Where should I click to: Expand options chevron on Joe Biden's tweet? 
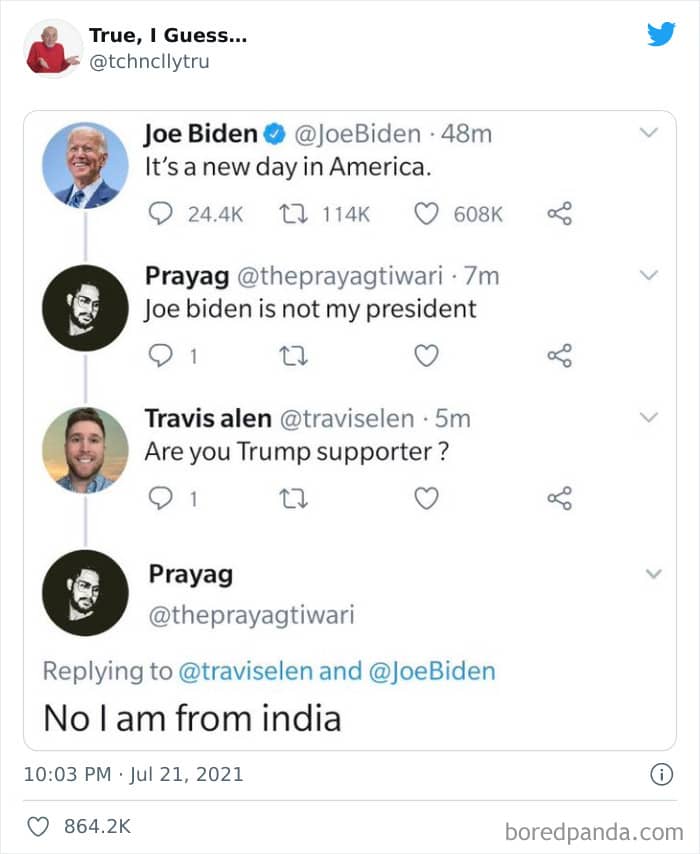pos(650,132)
